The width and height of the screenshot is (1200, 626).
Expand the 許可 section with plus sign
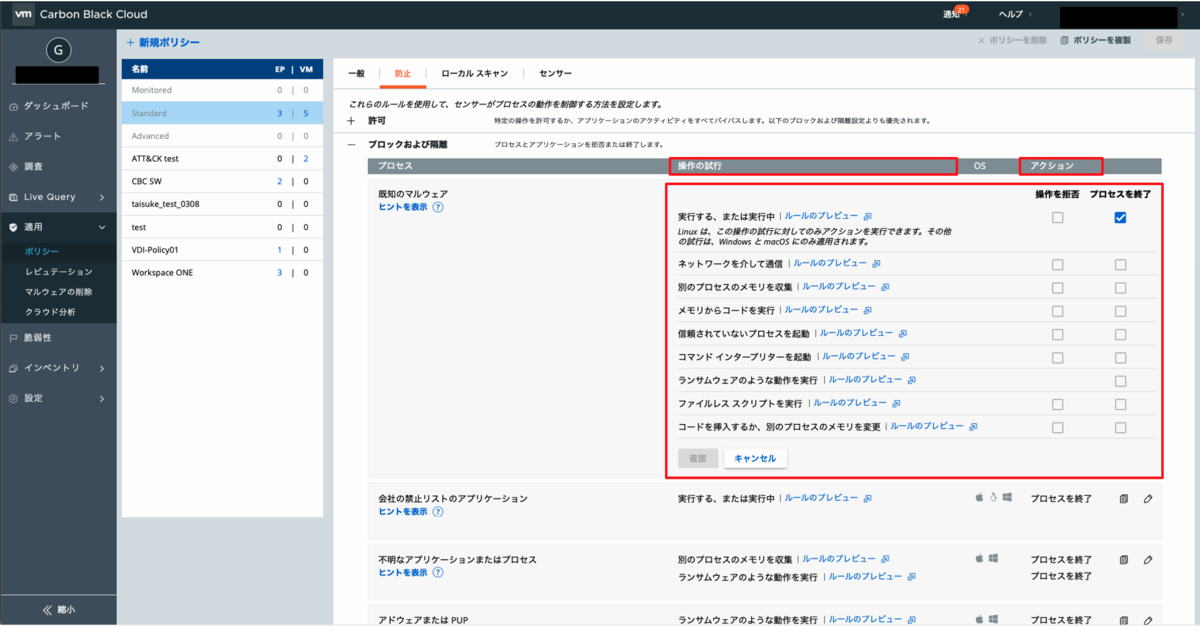point(351,120)
